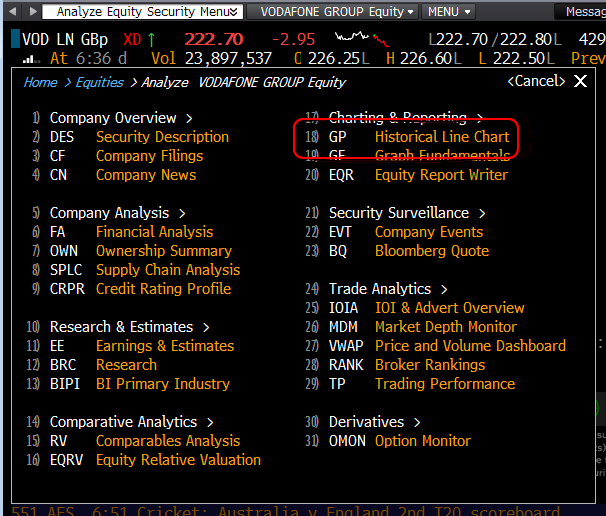The height and width of the screenshot is (516, 606).
Task: Open MDM Market Depth Monitor
Action: tap(423, 327)
